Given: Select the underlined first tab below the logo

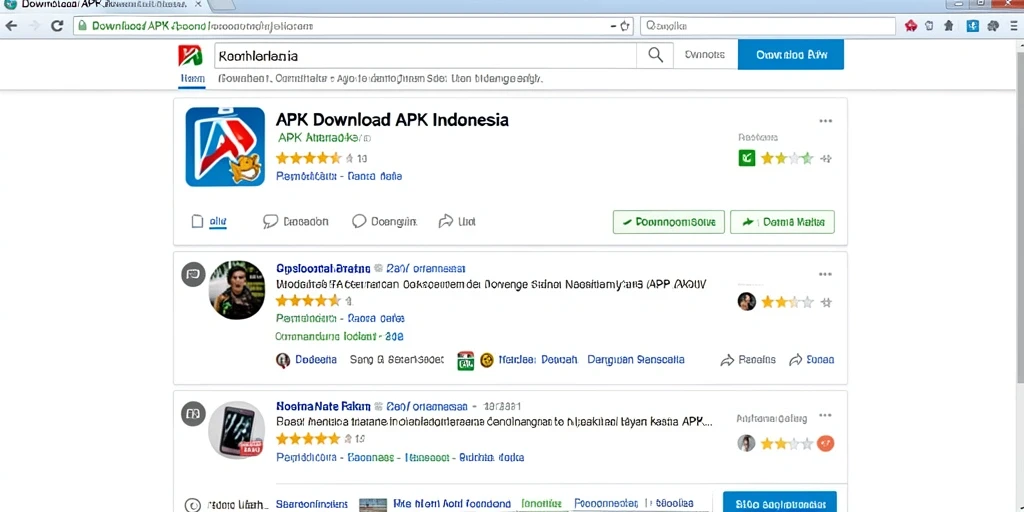Looking at the screenshot, I should coord(192,79).
